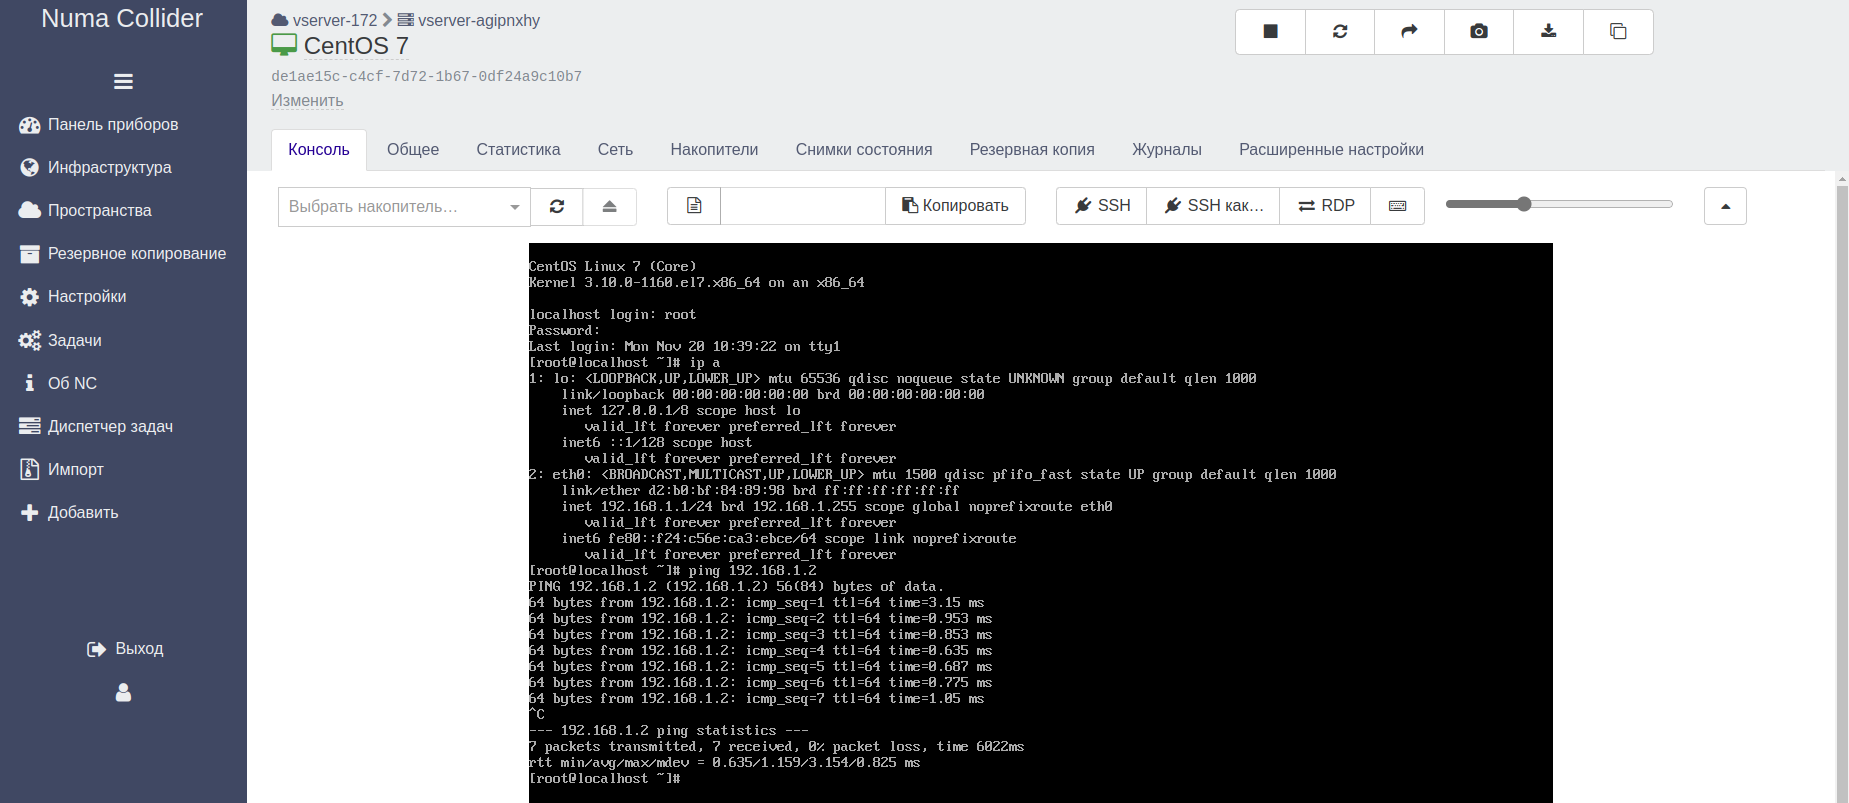Open Инфраструктура in the sidebar
This screenshot has height=803, width=1849.
click(109, 168)
